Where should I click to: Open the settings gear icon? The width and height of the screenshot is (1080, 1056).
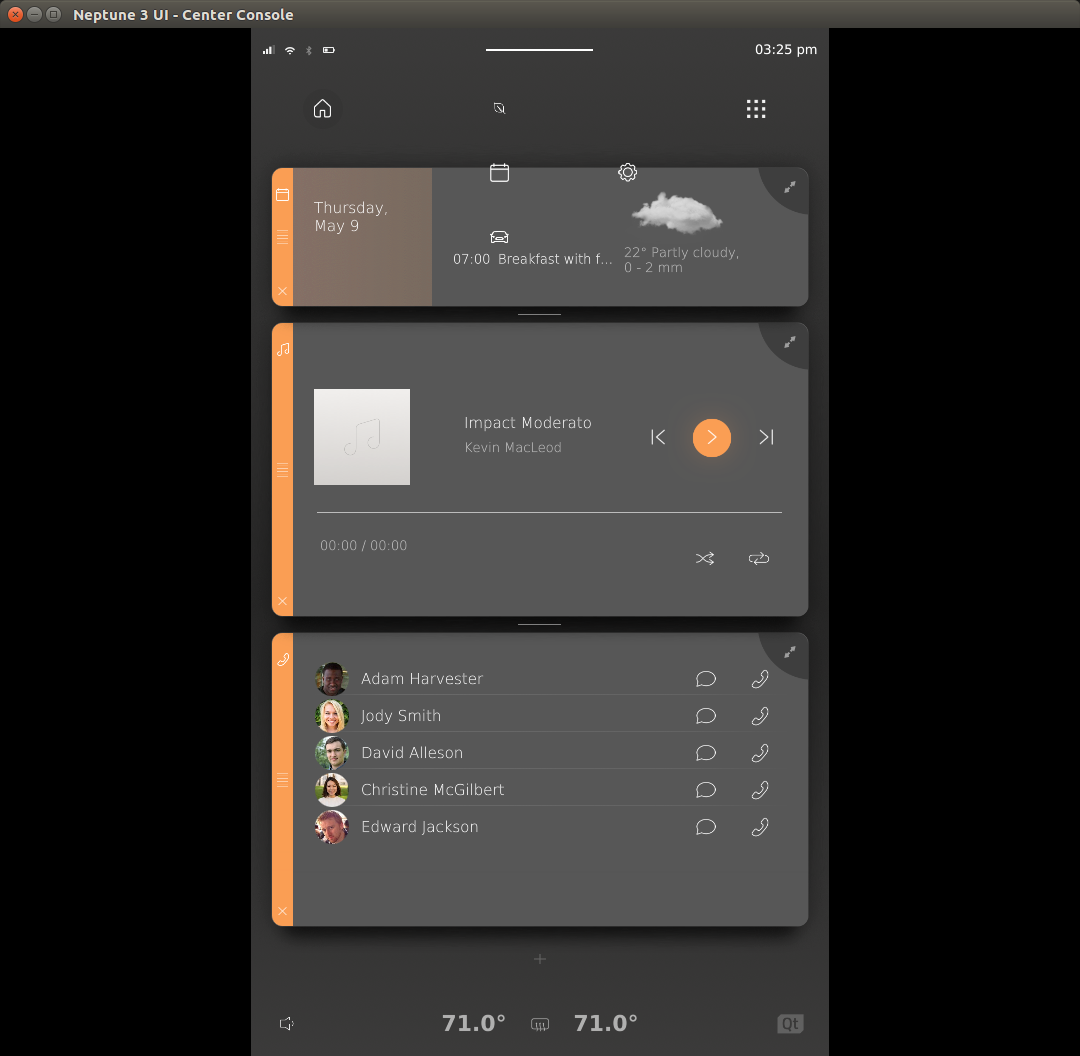coord(627,172)
